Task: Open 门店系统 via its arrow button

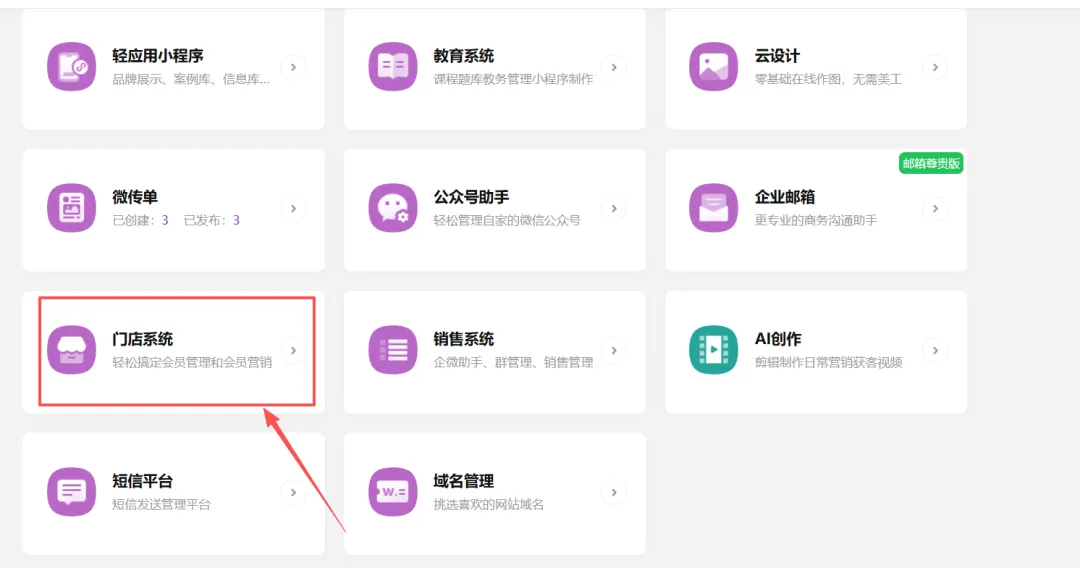Action: pos(293,350)
